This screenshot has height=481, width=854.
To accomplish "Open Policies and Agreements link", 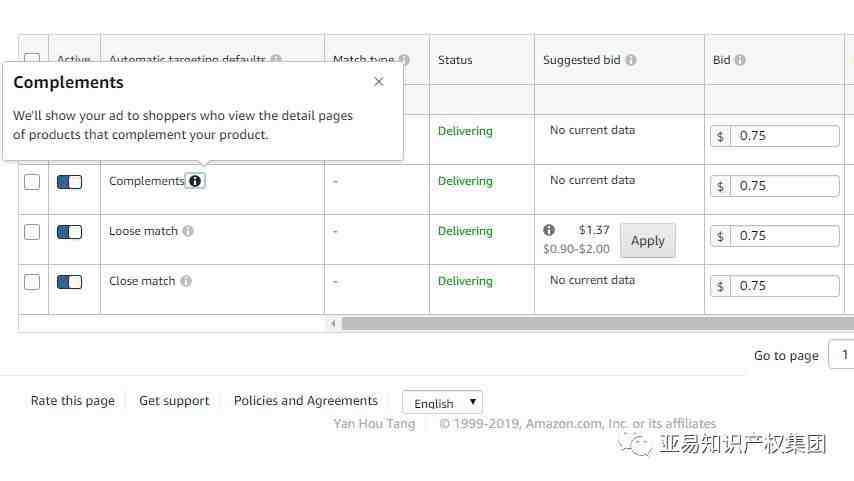I will click(x=306, y=401).
